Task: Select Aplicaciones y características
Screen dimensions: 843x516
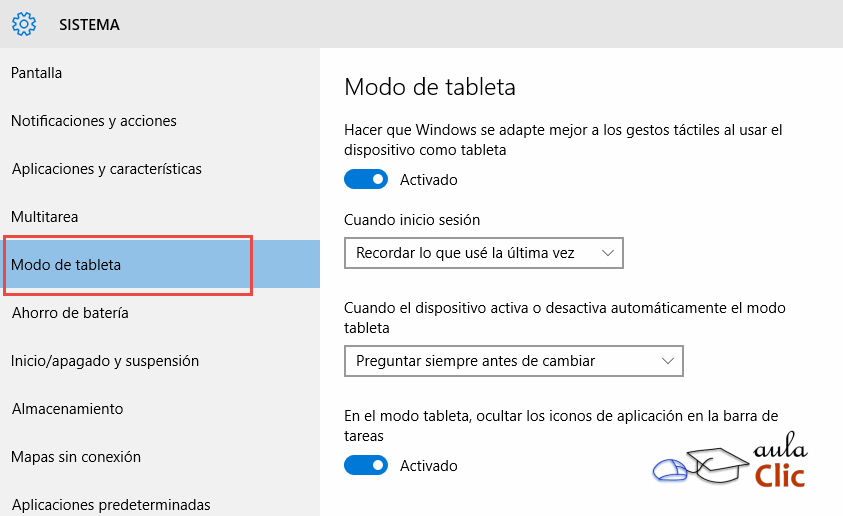Action: (x=107, y=169)
